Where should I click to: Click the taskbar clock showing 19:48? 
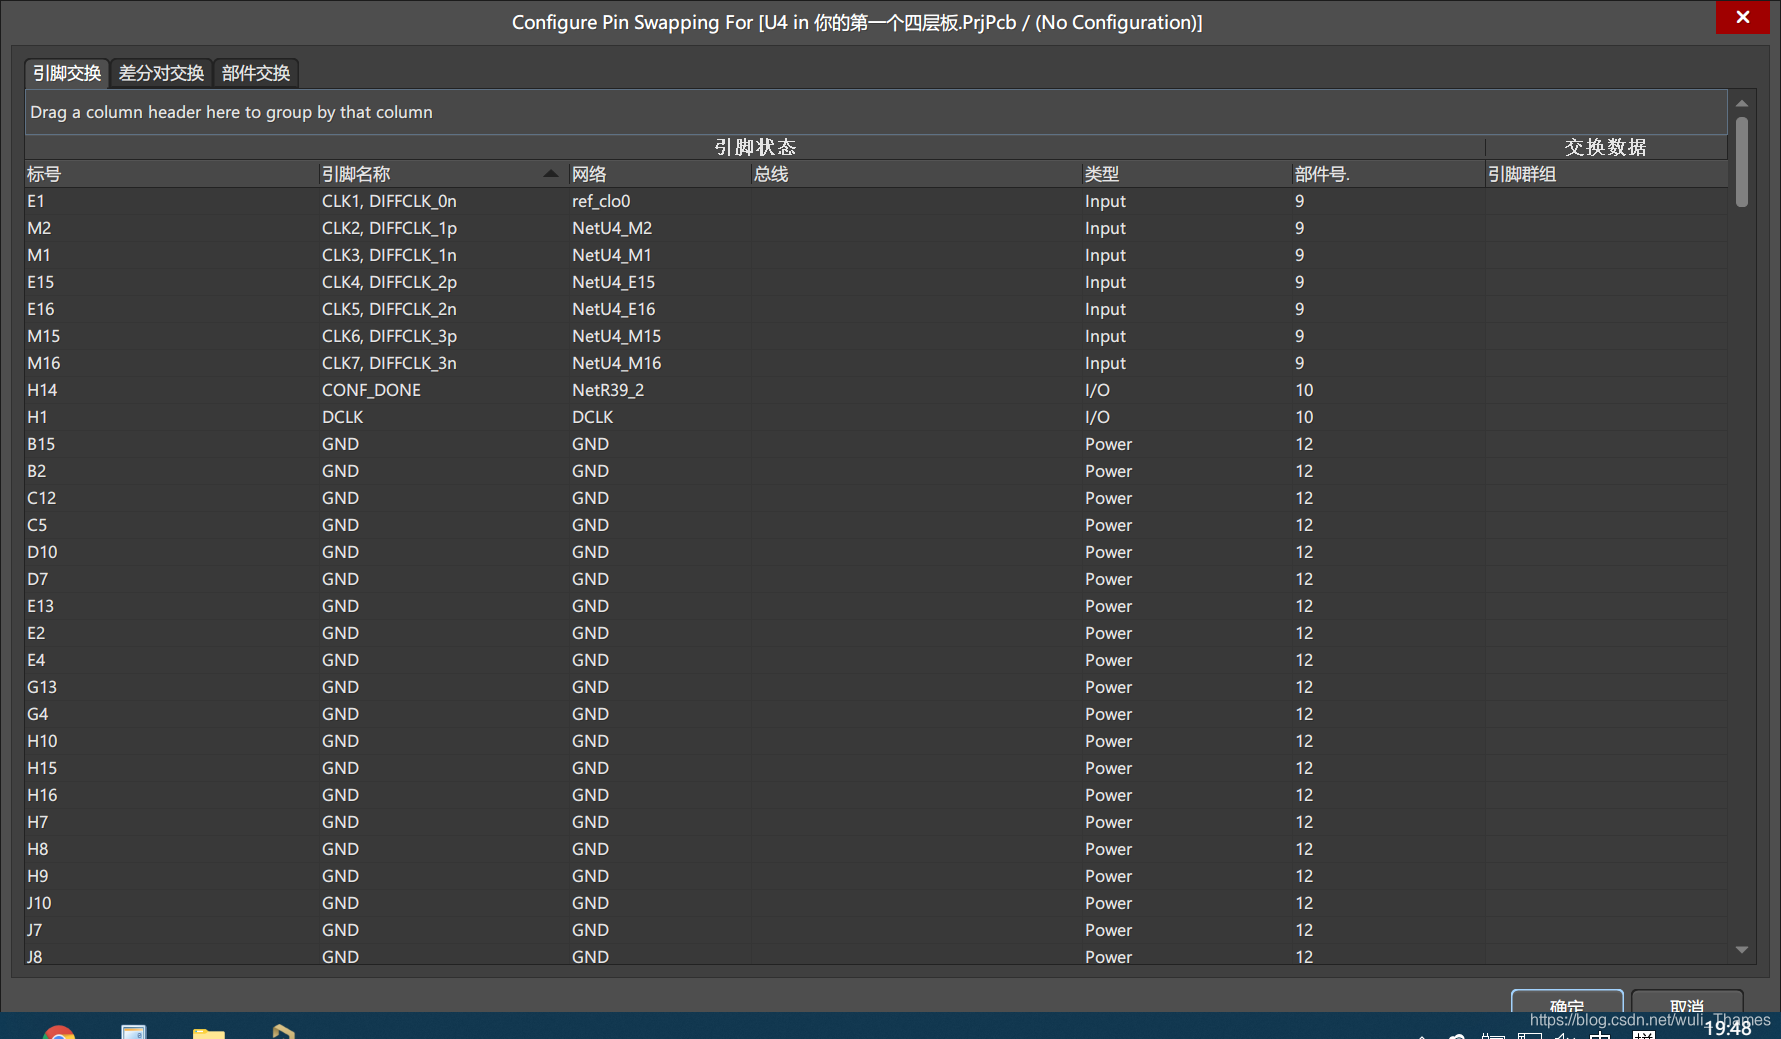click(x=1727, y=1029)
